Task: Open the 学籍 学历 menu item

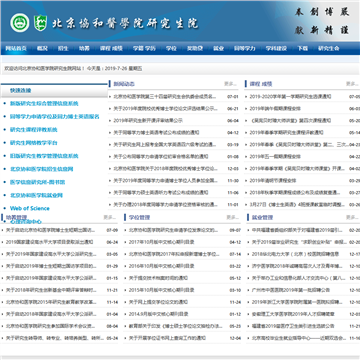Action: [144, 48]
